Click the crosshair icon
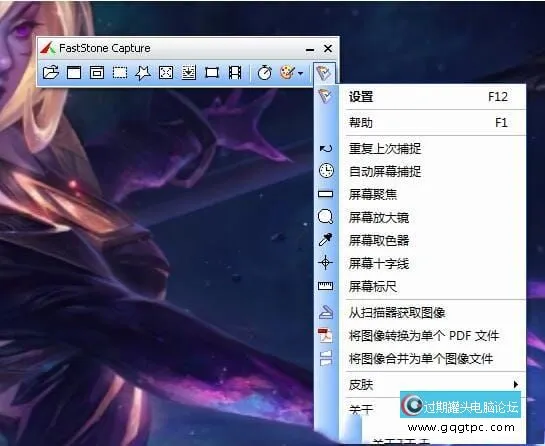Image resolution: width=545 pixels, height=446 pixels. pos(326,263)
